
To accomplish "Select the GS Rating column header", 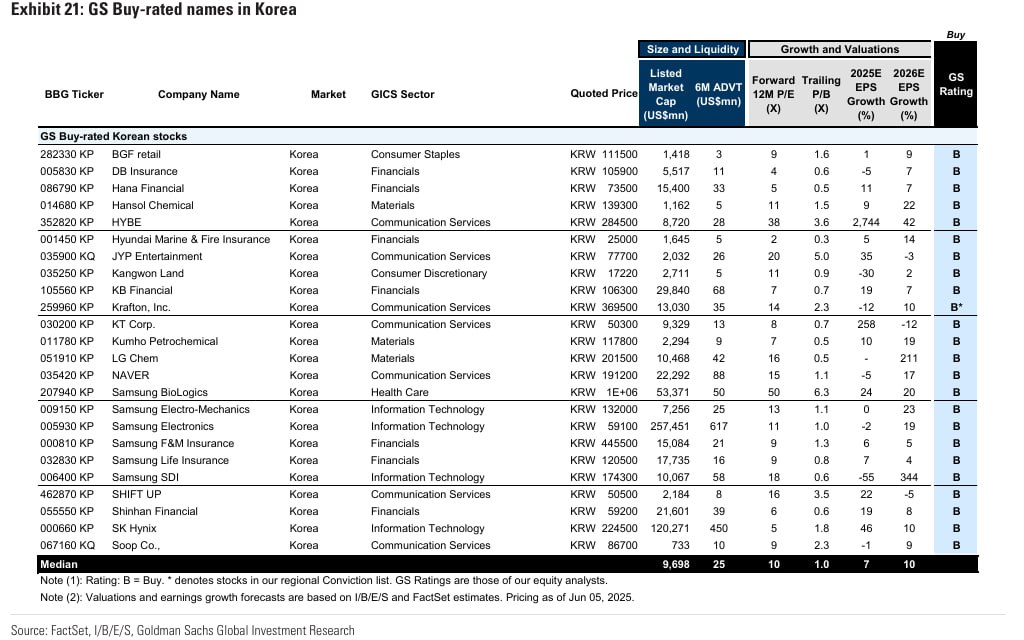I will [x=955, y=84].
